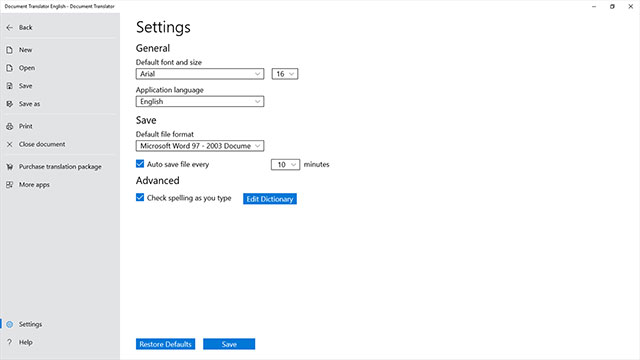This screenshot has height=360, width=640.
Task: Click the New document icon
Action: click(9, 50)
